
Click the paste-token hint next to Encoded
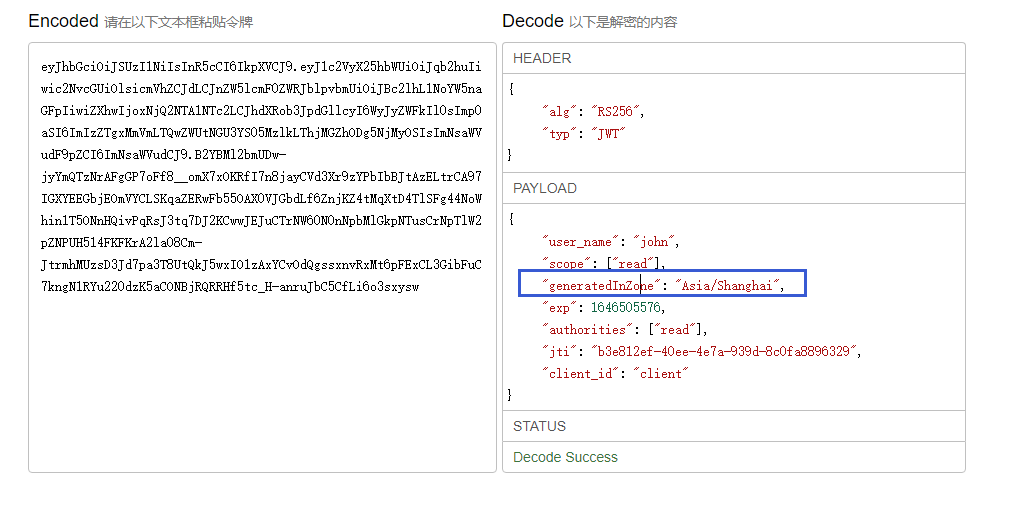pyautogui.click(x=178, y=23)
